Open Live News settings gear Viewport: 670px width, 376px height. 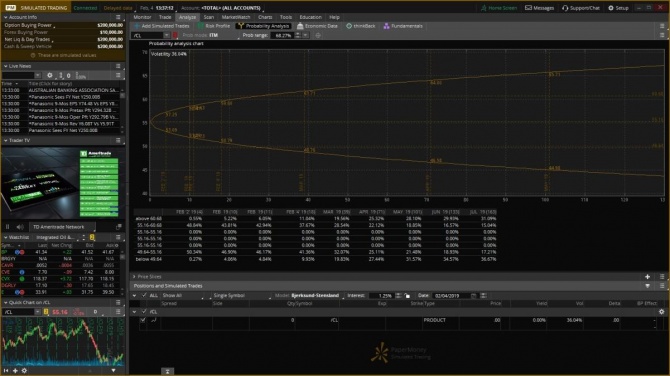point(50,75)
